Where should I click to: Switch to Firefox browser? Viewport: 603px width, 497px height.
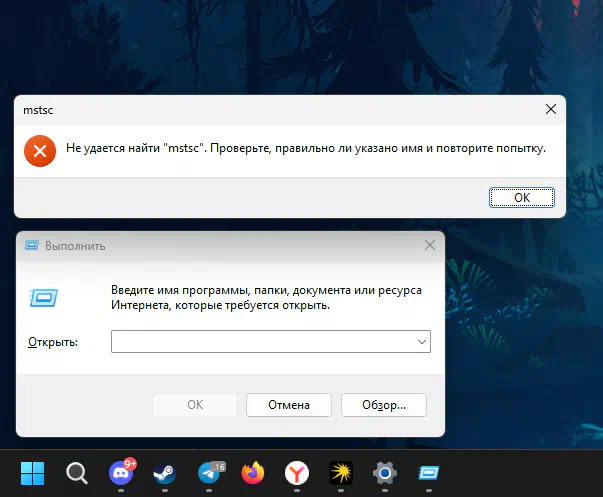coord(253,473)
